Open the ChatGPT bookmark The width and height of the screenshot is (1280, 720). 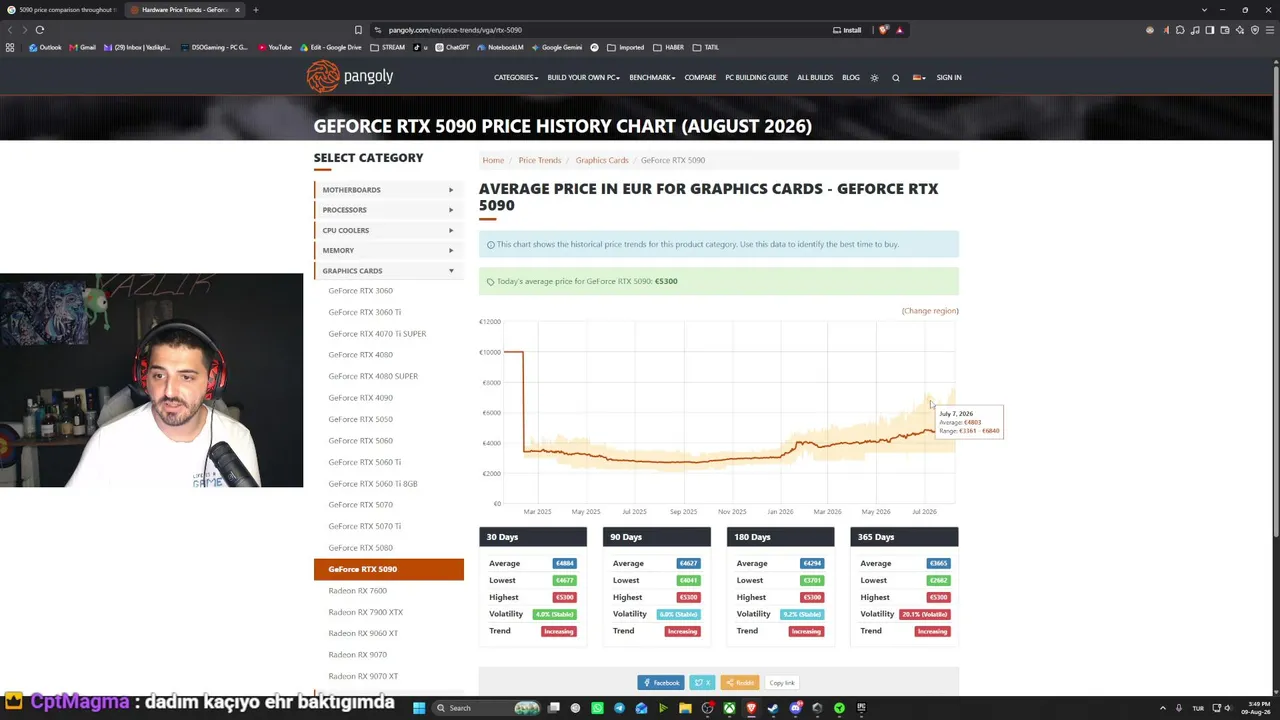[x=452, y=48]
